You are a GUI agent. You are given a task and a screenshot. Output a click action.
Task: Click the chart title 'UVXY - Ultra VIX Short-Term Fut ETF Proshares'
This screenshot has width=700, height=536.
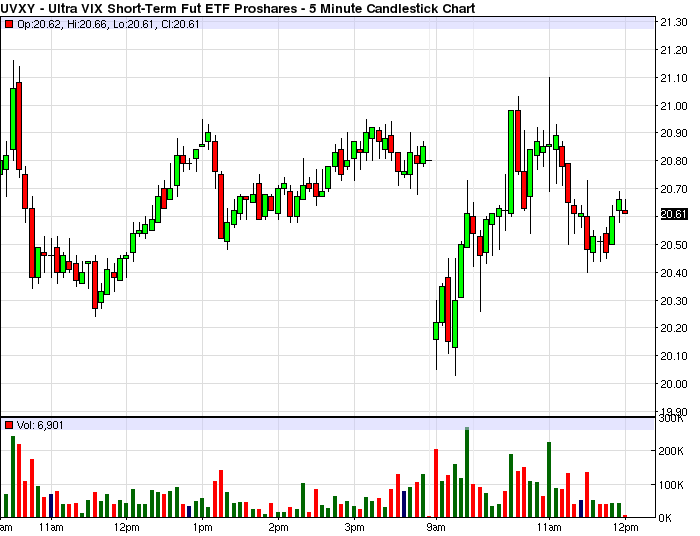click(149, 8)
